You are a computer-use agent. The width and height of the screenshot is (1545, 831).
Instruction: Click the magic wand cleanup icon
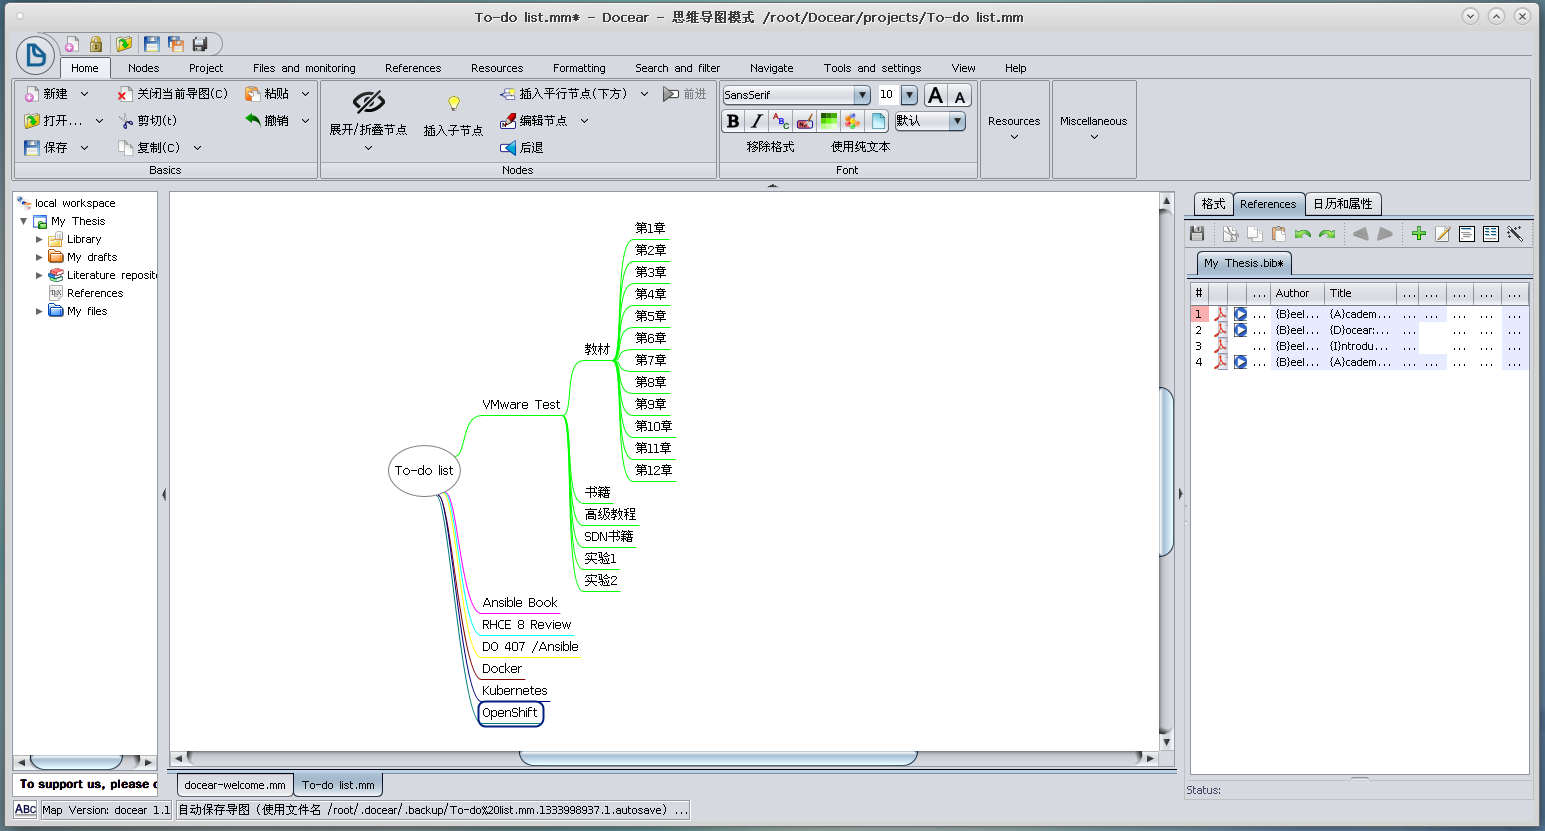(x=1515, y=234)
